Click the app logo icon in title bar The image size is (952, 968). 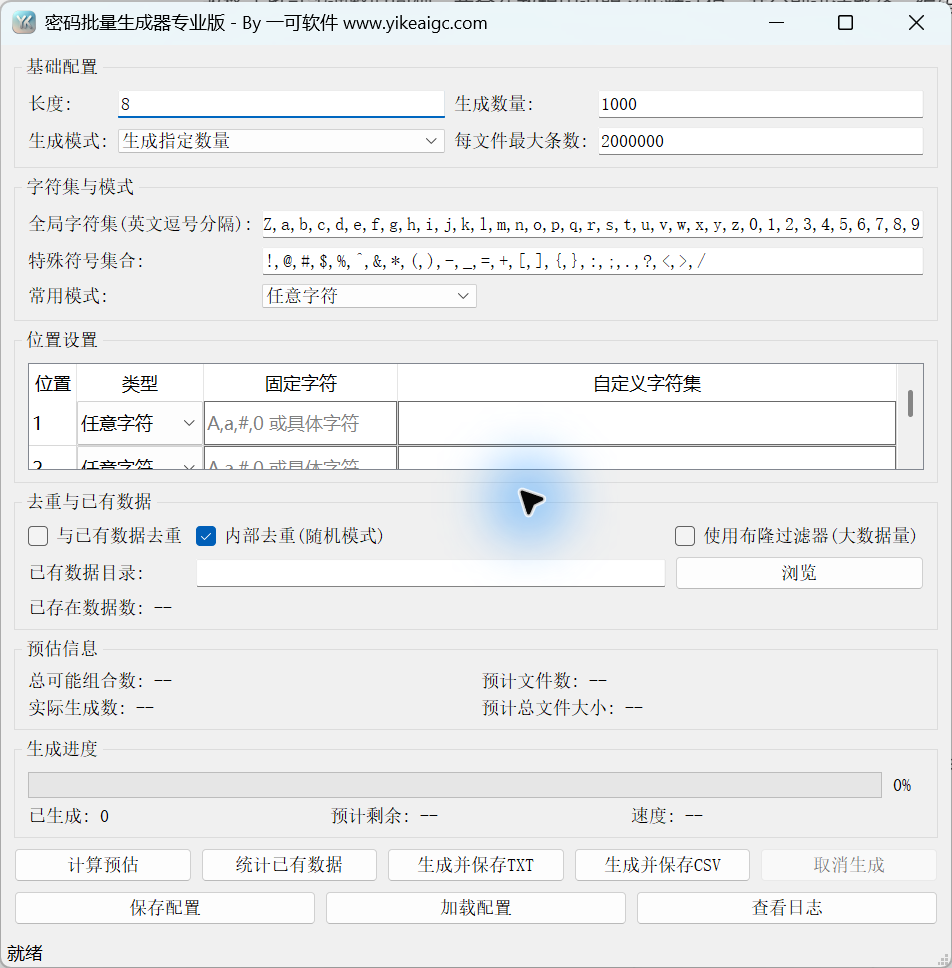pos(23,23)
